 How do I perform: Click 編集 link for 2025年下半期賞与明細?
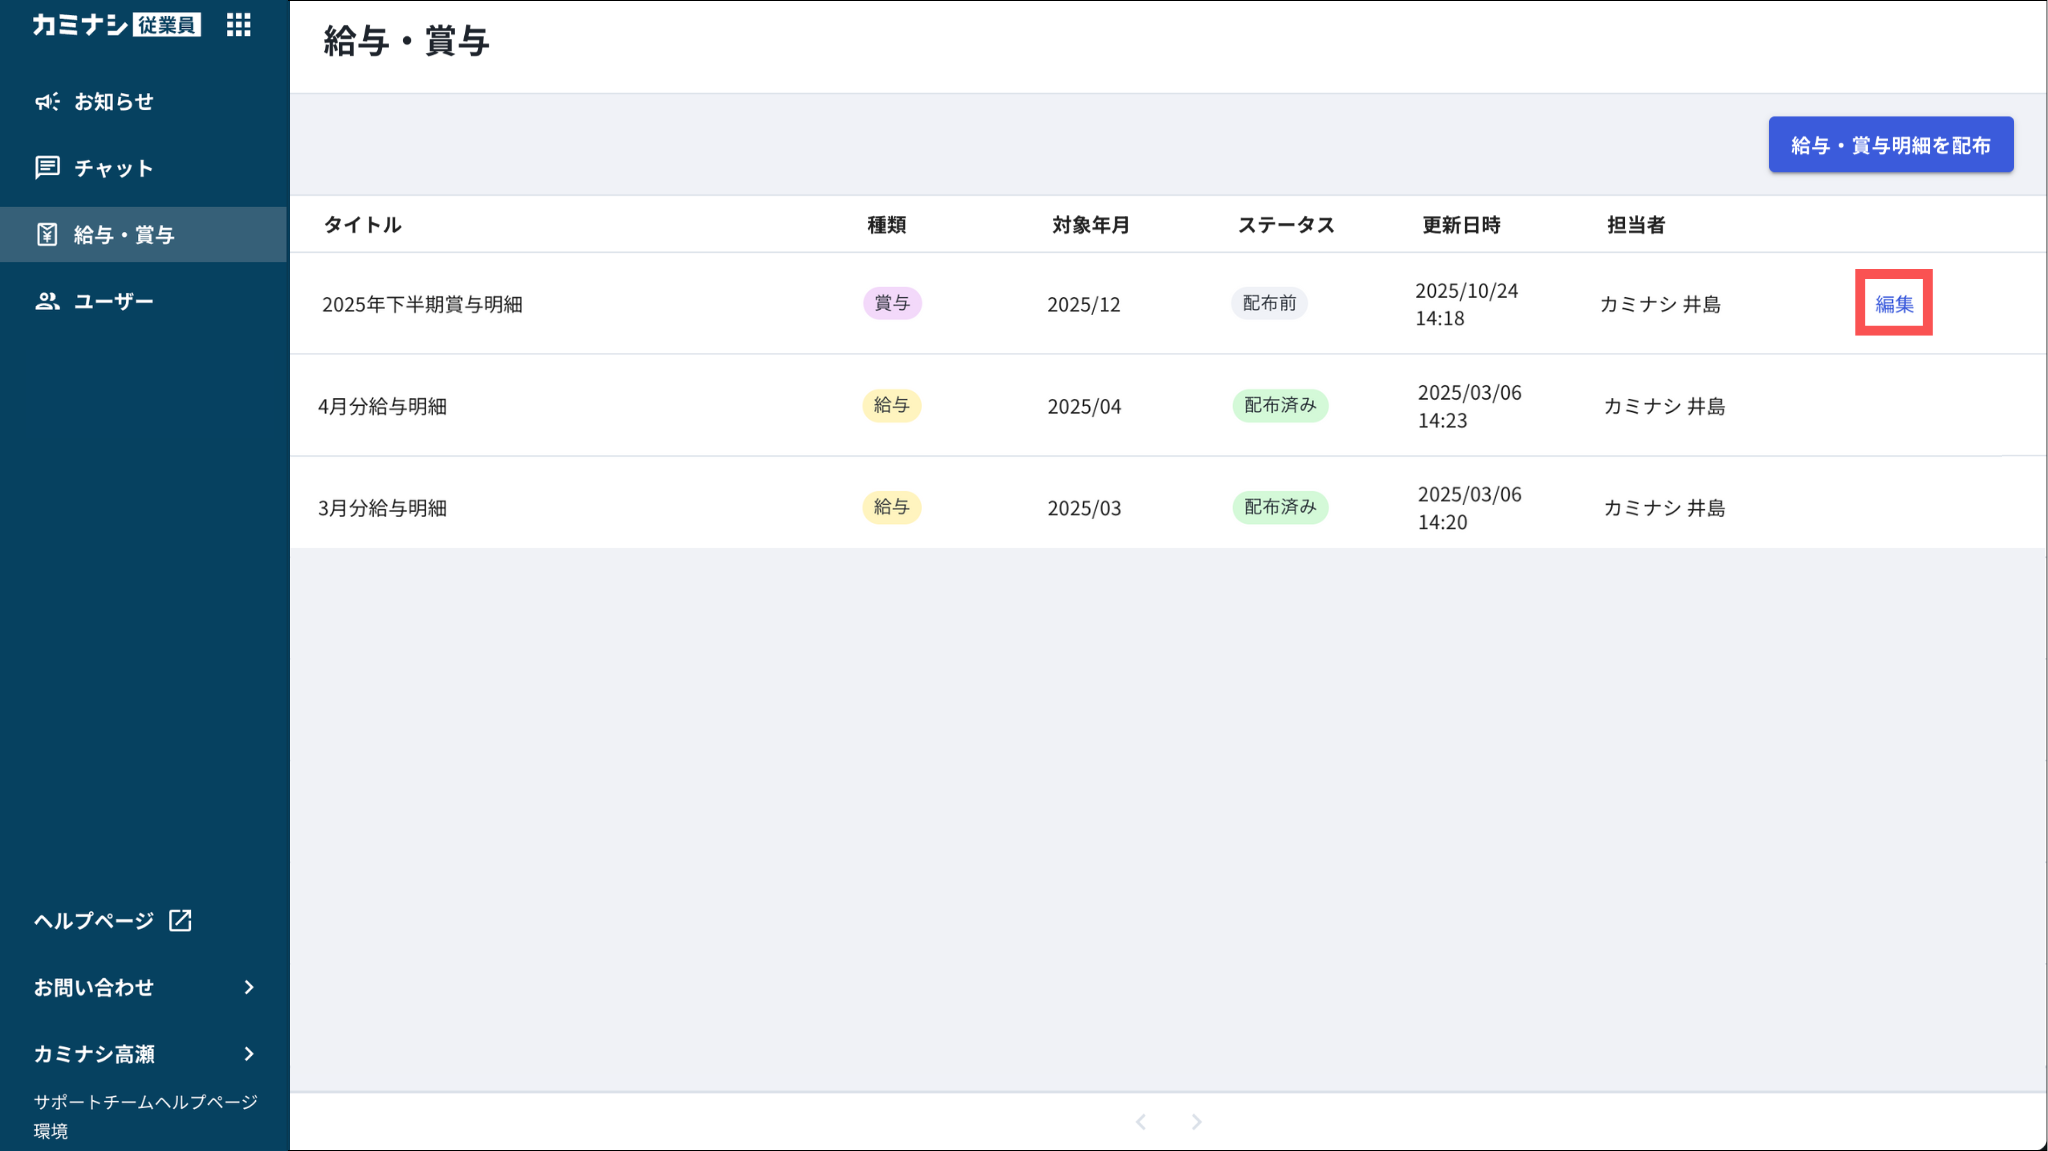1893,303
